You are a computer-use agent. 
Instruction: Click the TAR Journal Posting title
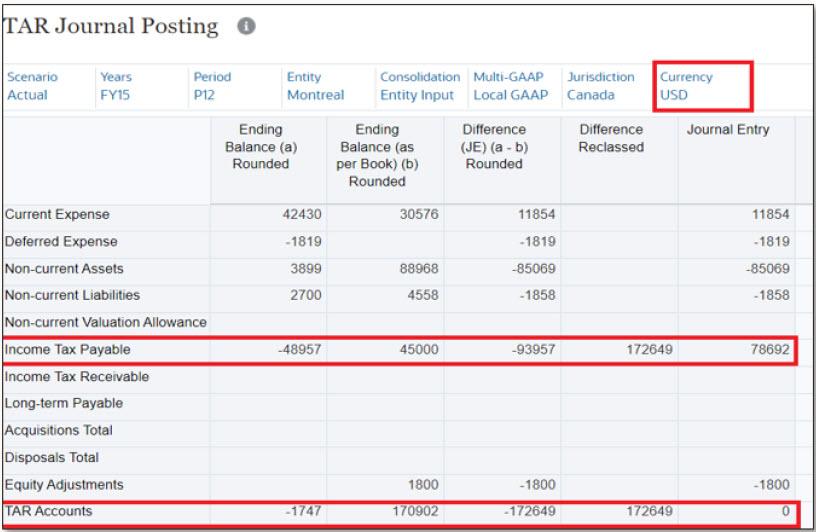point(111,26)
